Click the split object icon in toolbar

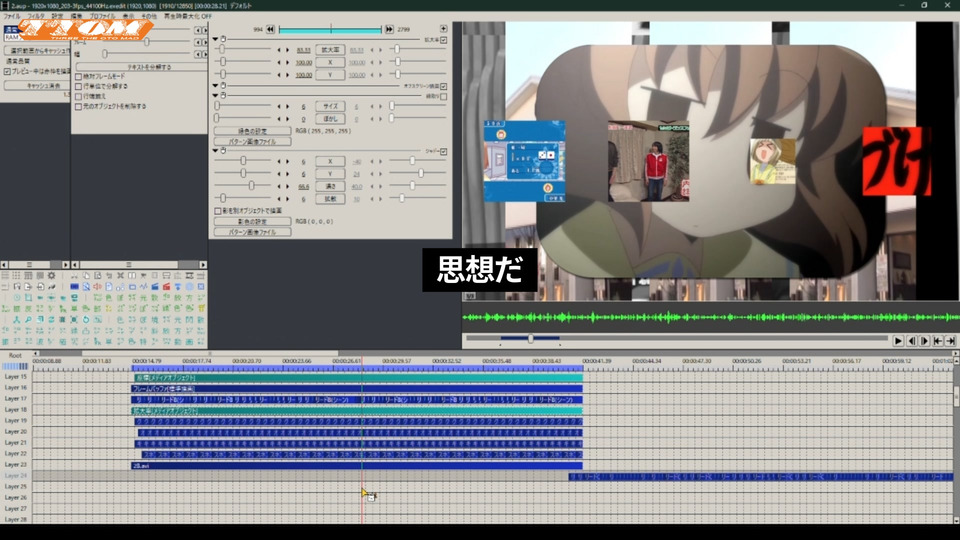[132, 276]
